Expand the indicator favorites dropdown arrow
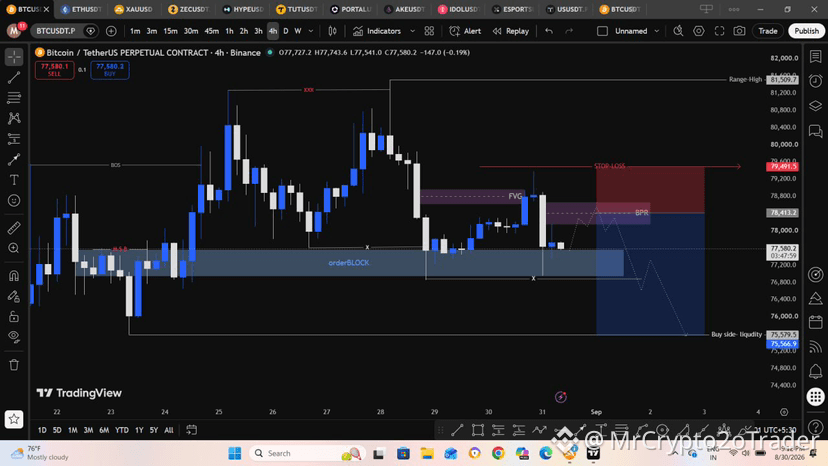This screenshot has width=828, height=466. (412, 31)
